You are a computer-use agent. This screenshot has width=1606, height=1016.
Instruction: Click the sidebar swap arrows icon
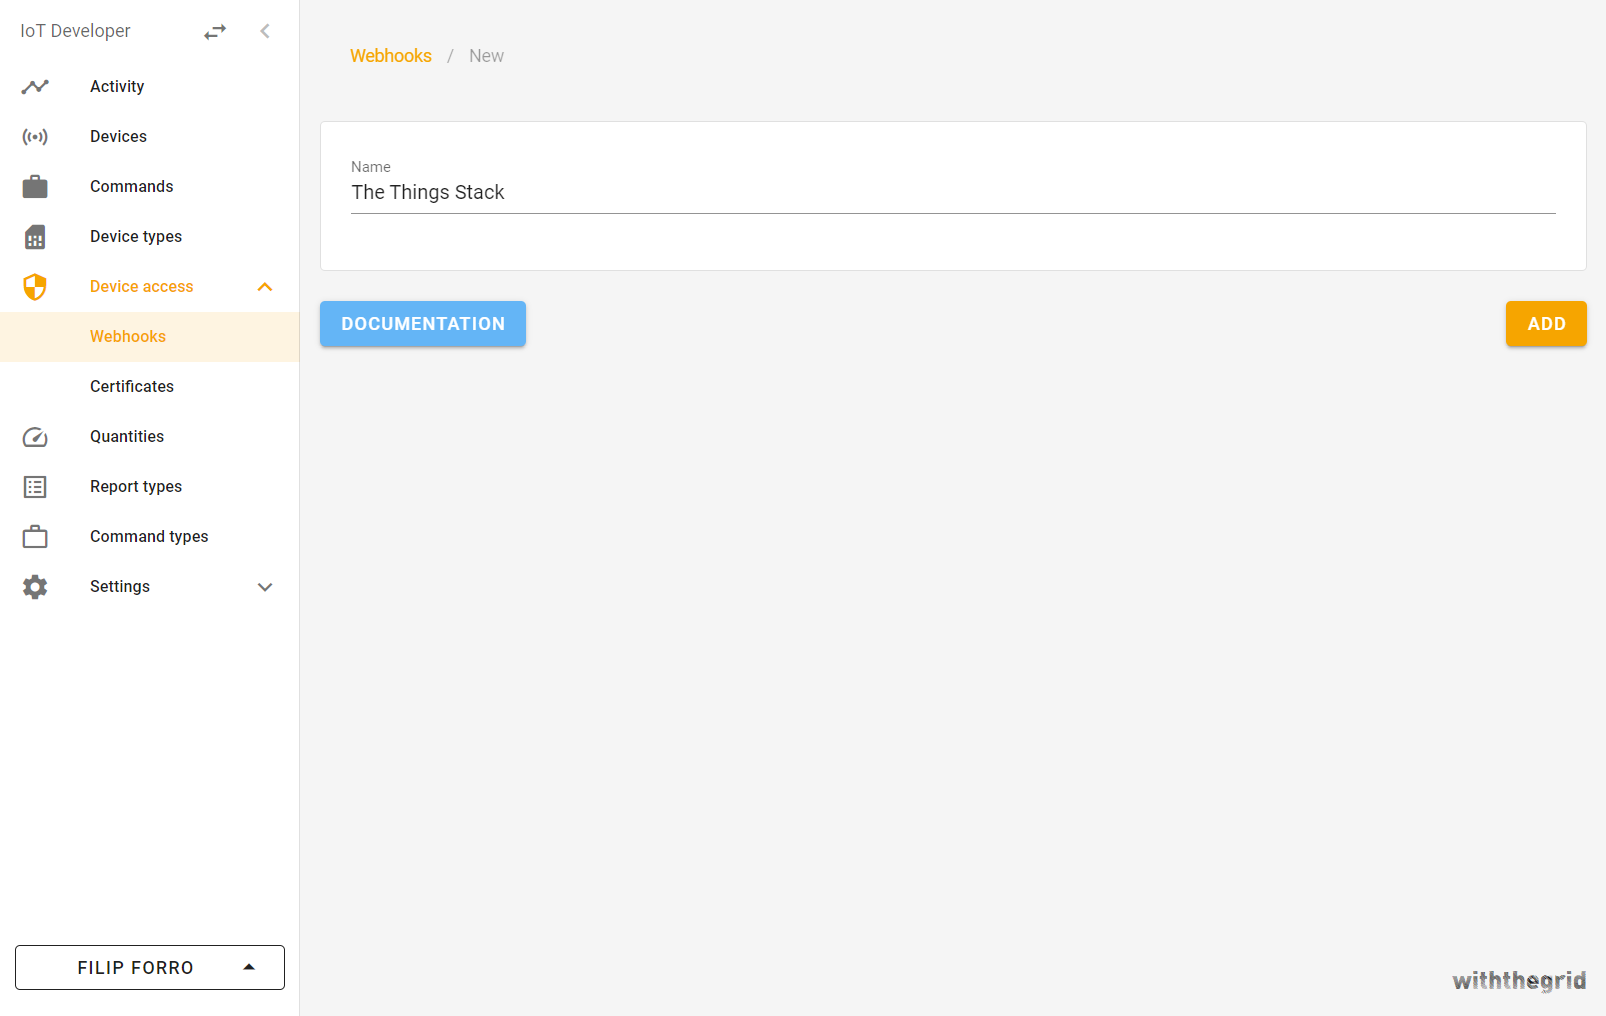tap(214, 30)
